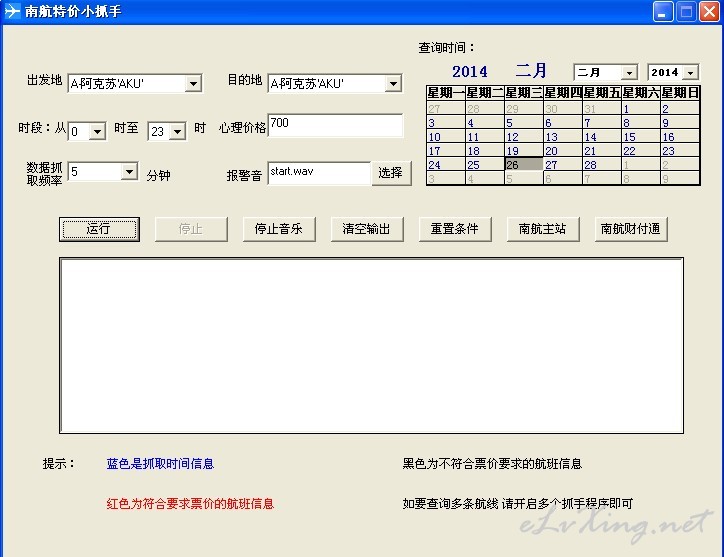Image resolution: width=724 pixels, height=557 pixels.
Task: Click the blue hint 蓝色是抓取时间信息
Action: [160, 464]
